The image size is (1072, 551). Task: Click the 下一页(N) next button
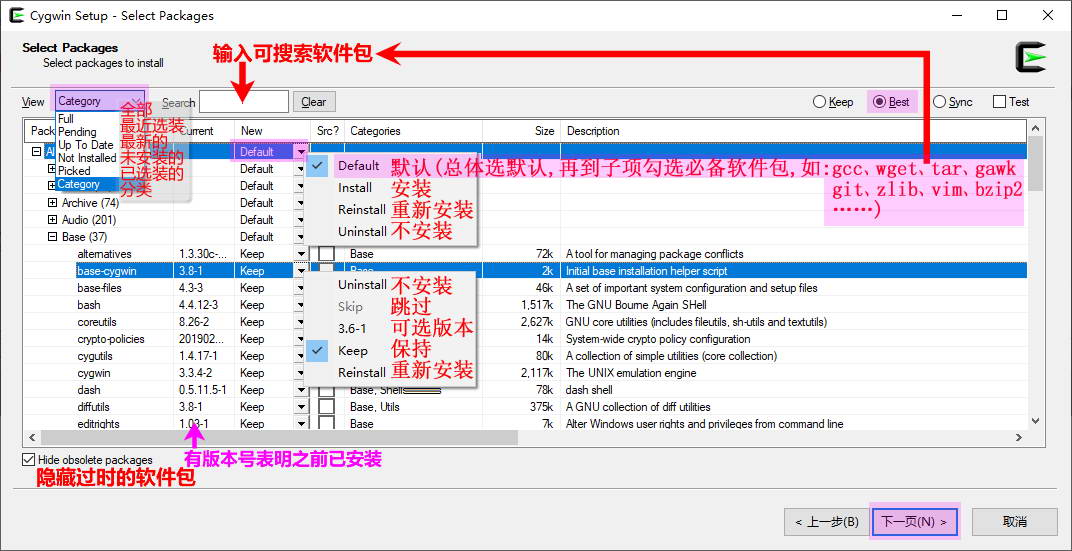(x=914, y=521)
